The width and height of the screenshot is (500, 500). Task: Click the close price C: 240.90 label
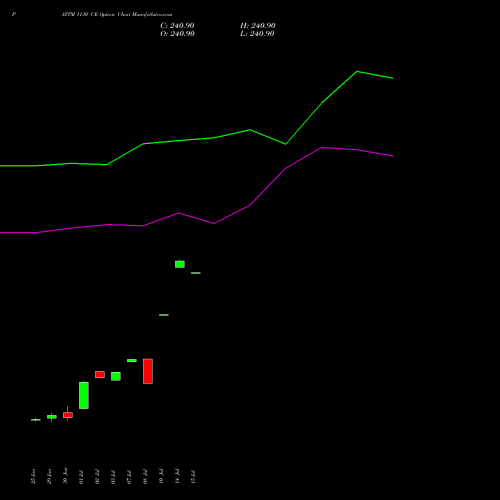click(x=177, y=26)
